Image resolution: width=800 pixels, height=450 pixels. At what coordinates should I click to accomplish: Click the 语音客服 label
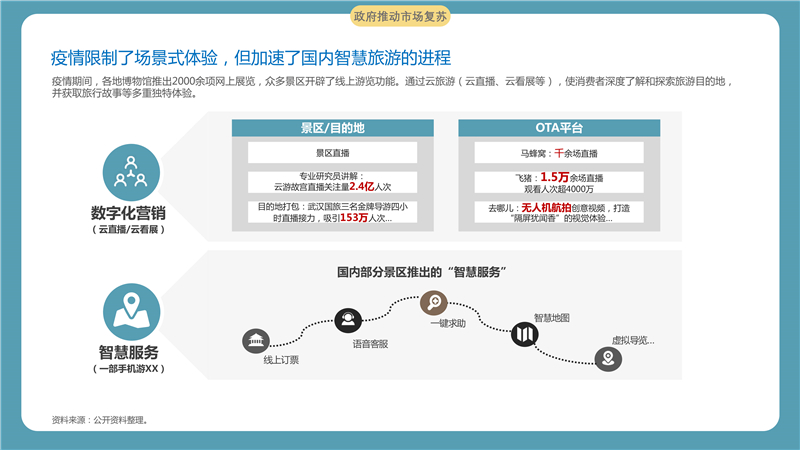370,344
